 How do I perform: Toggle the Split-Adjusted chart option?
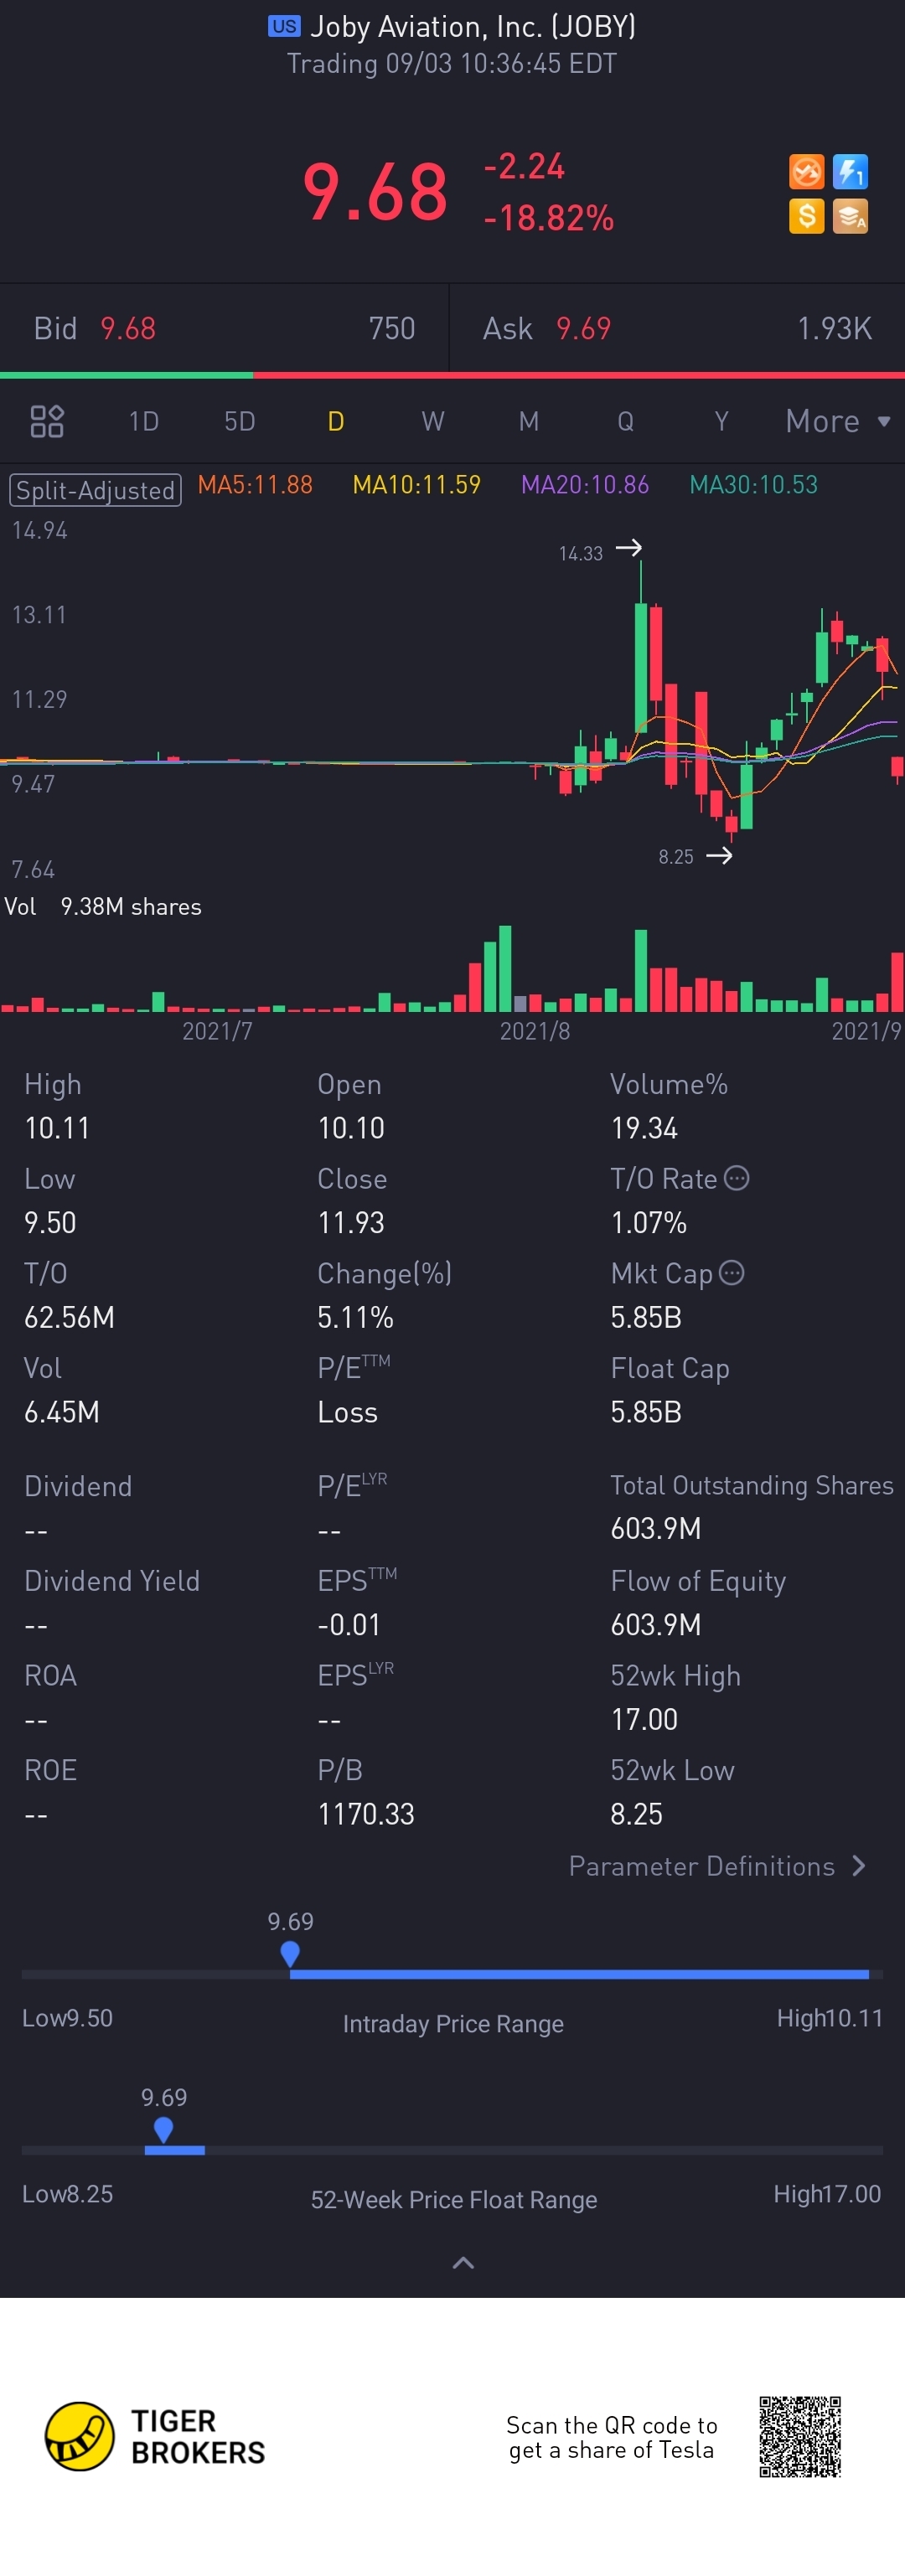coord(95,490)
